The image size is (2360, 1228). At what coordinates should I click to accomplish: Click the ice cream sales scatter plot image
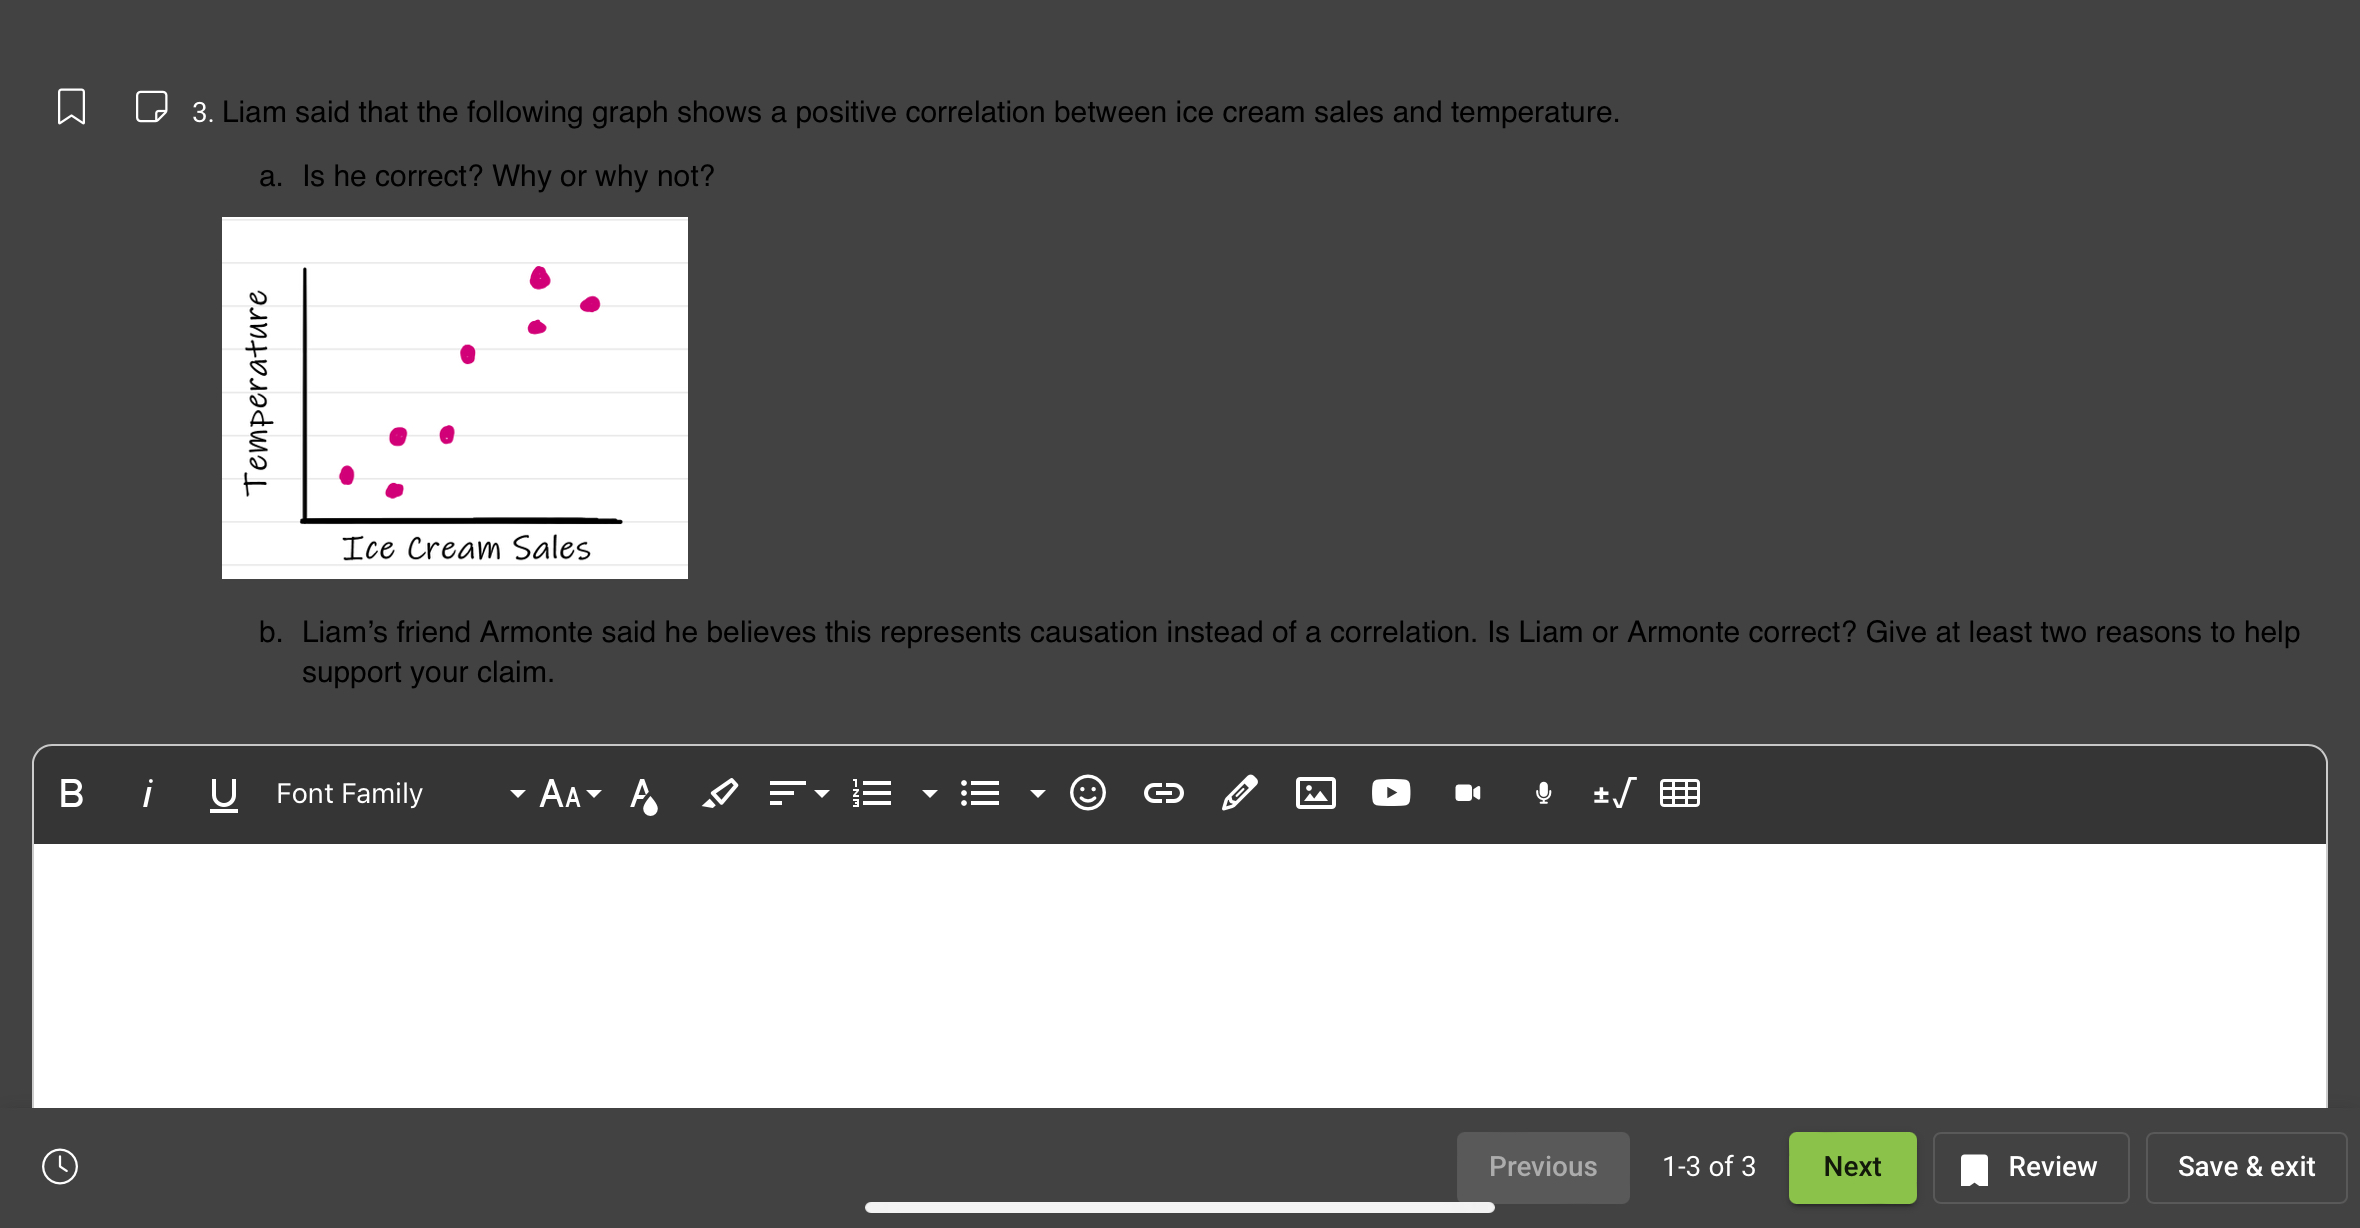pyautogui.click(x=455, y=398)
